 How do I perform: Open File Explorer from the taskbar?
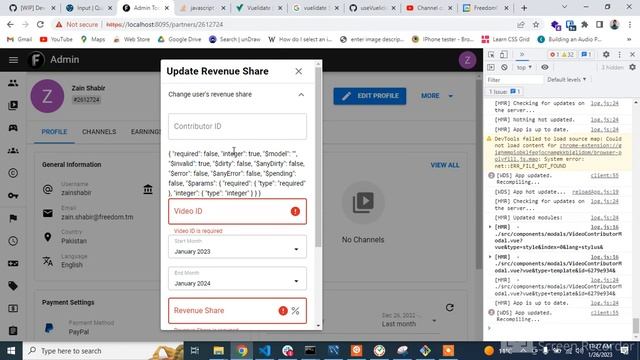[x=219, y=351]
